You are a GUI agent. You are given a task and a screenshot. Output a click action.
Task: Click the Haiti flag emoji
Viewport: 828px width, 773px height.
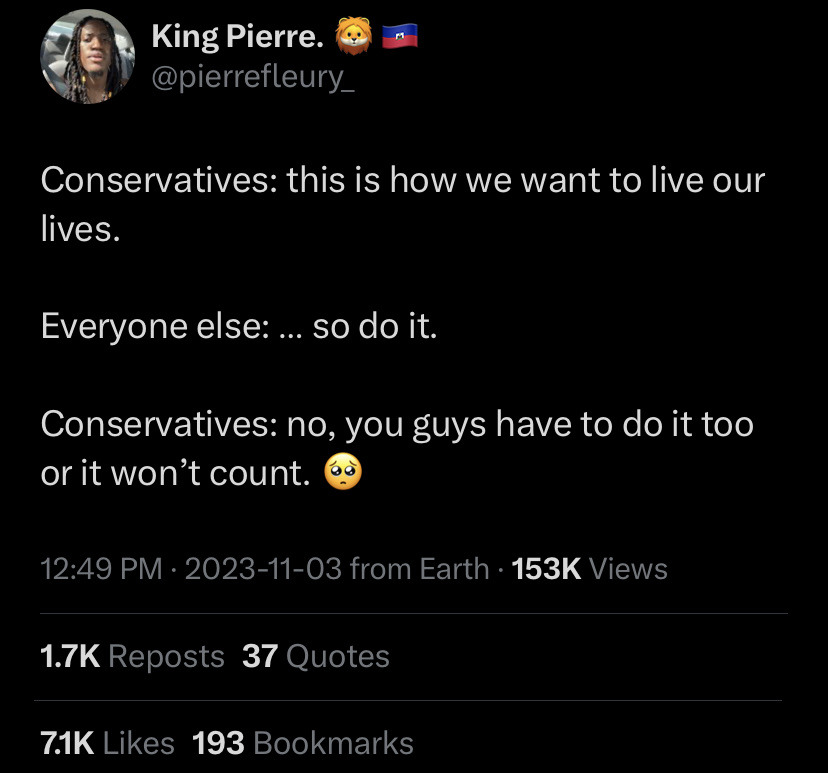(x=398, y=38)
